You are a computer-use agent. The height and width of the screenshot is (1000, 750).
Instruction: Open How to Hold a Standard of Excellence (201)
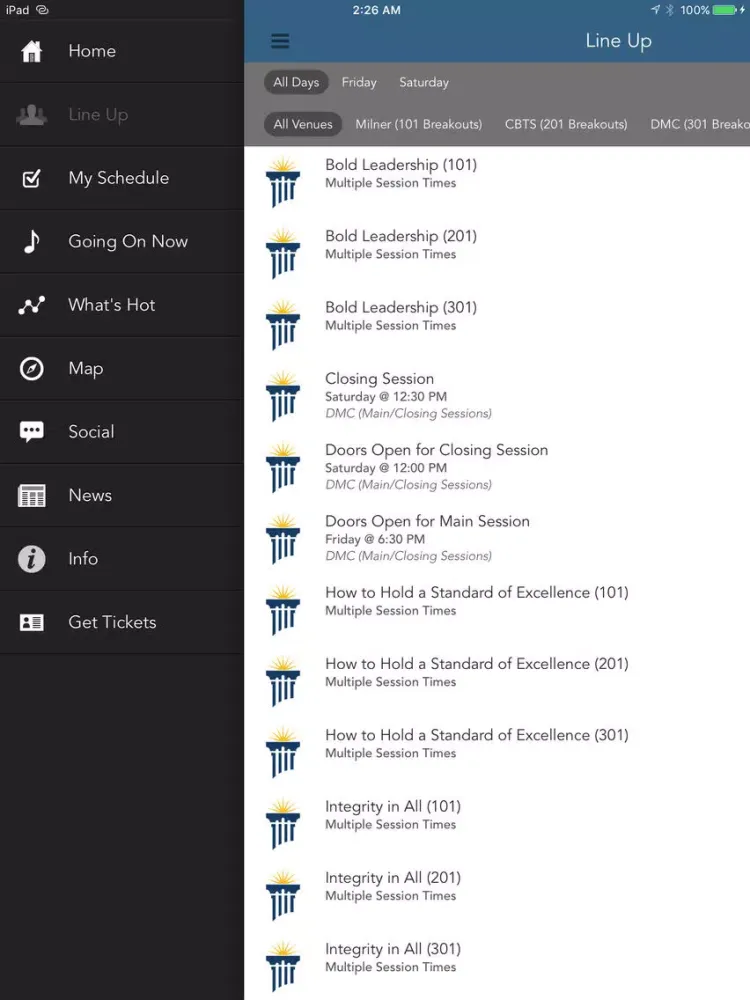coord(497,682)
